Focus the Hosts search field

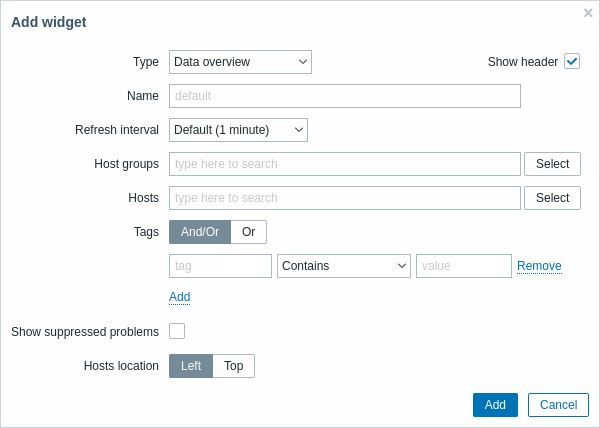coord(345,198)
